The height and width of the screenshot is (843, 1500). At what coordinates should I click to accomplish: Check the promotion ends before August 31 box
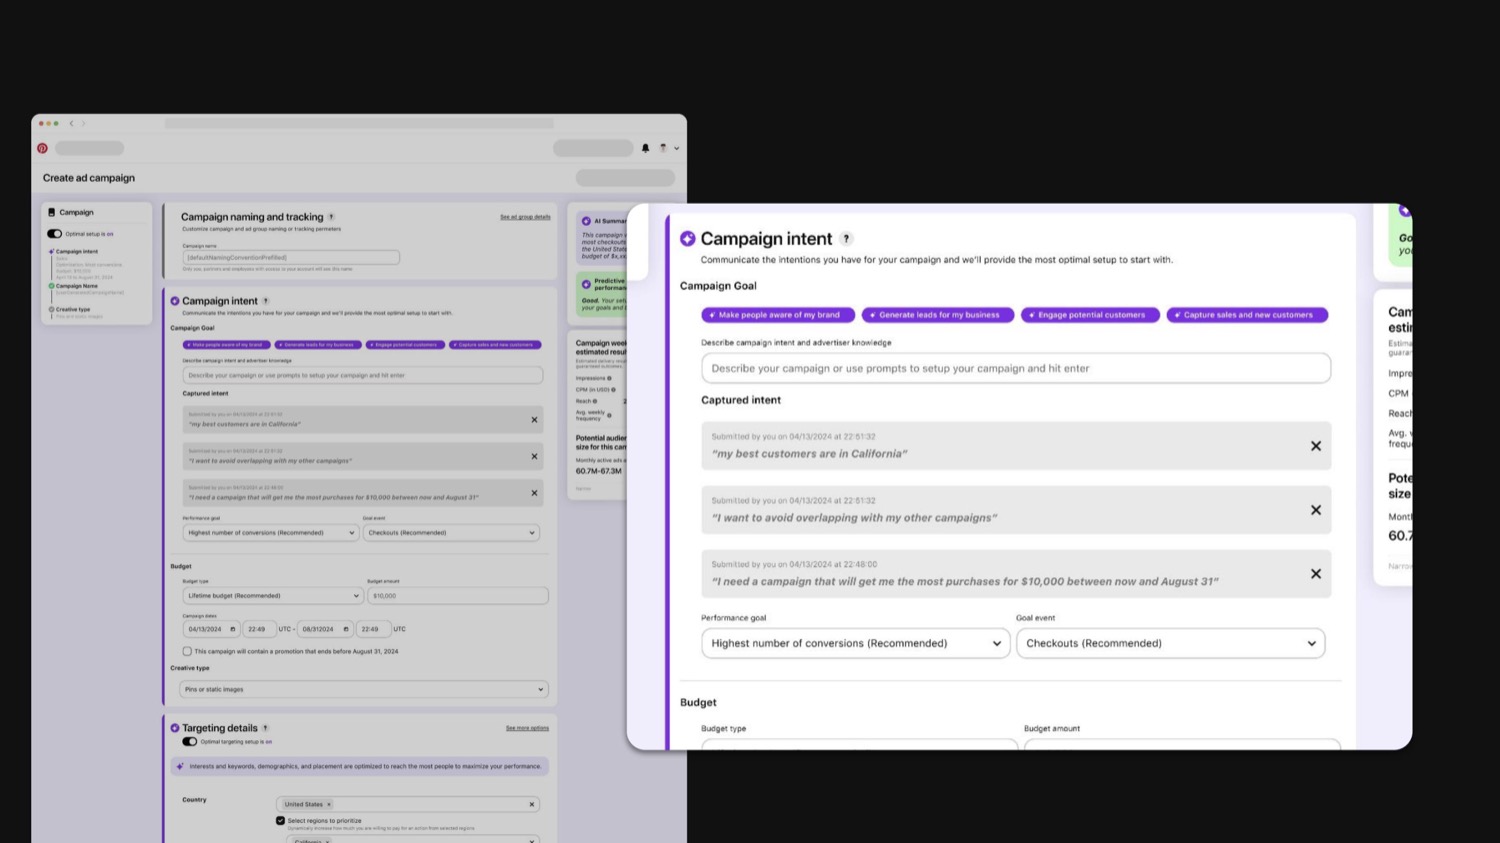tap(187, 651)
